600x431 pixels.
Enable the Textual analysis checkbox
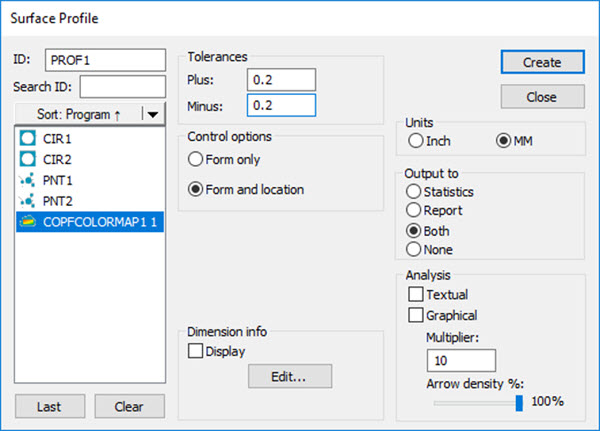[x=415, y=295]
